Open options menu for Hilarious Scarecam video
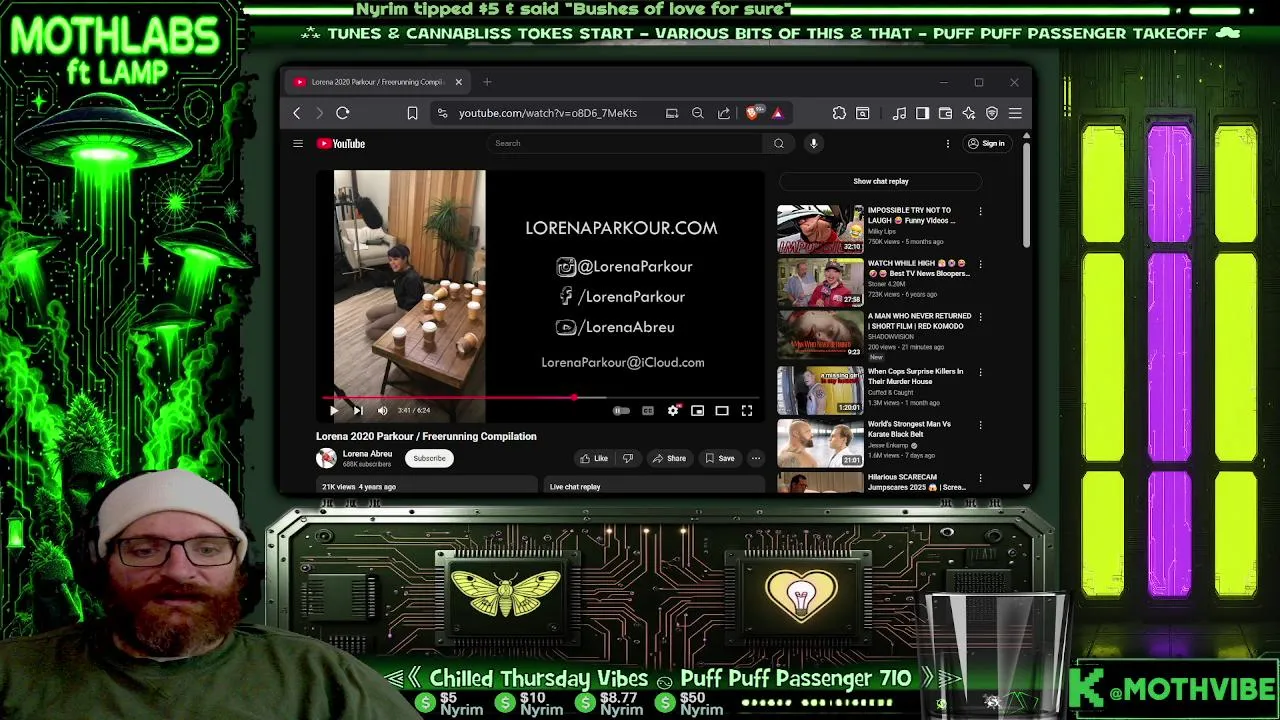Image resolution: width=1280 pixels, height=720 pixels. (980, 478)
